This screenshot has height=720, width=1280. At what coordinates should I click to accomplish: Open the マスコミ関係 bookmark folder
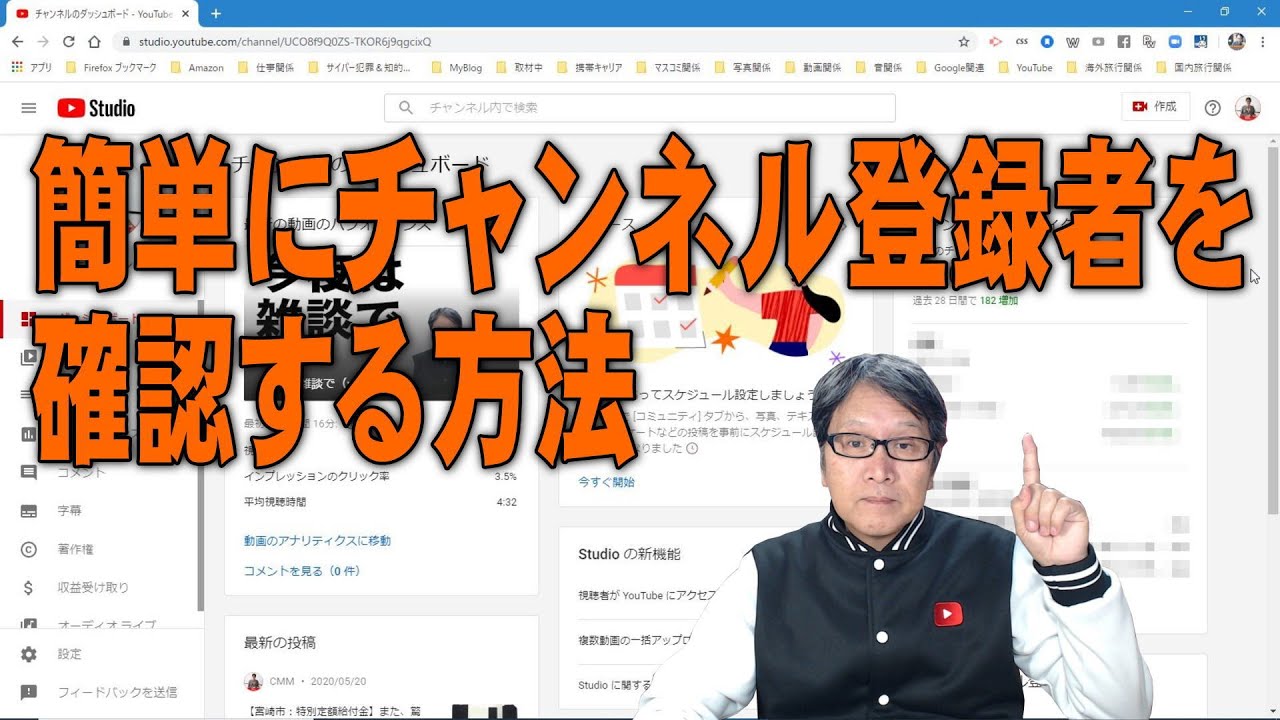point(668,68)
